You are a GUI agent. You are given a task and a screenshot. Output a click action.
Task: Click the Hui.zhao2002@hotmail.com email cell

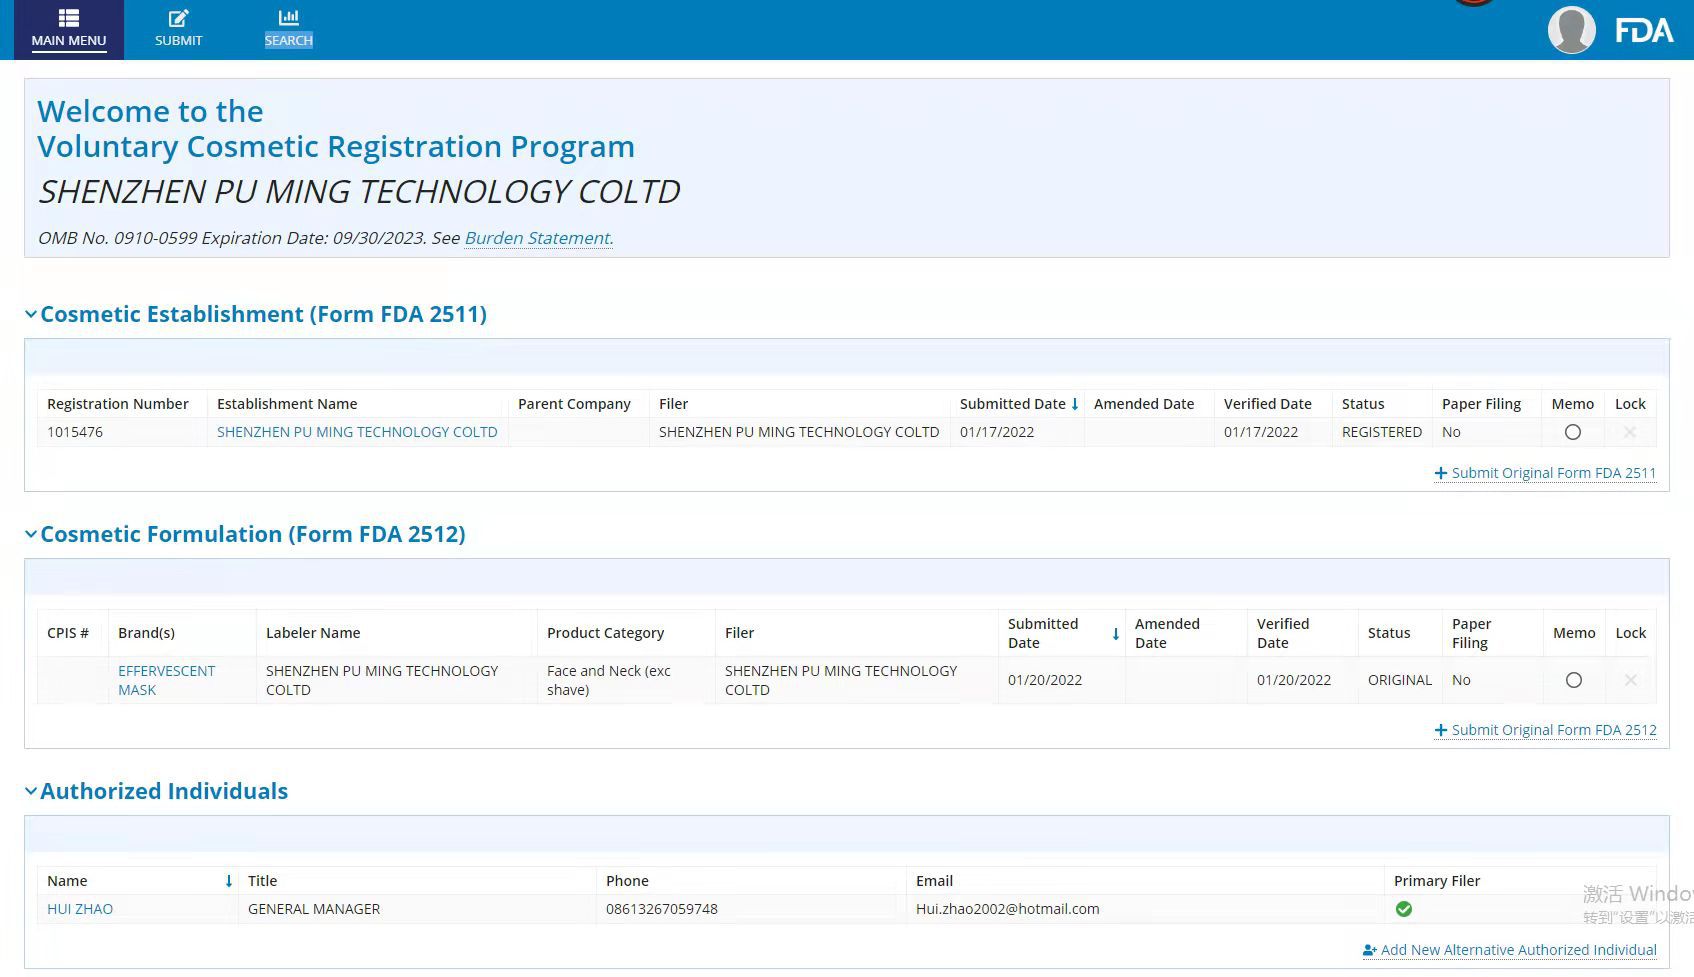1007,909
